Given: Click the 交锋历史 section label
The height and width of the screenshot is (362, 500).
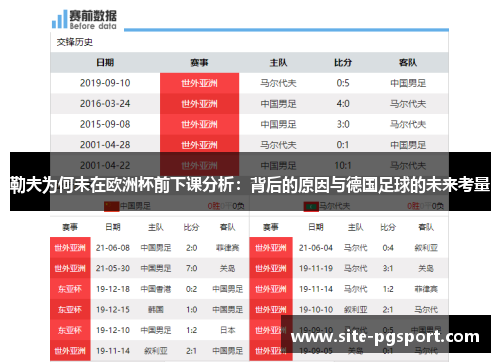Looking at the screenshot, I should point(75,42).
